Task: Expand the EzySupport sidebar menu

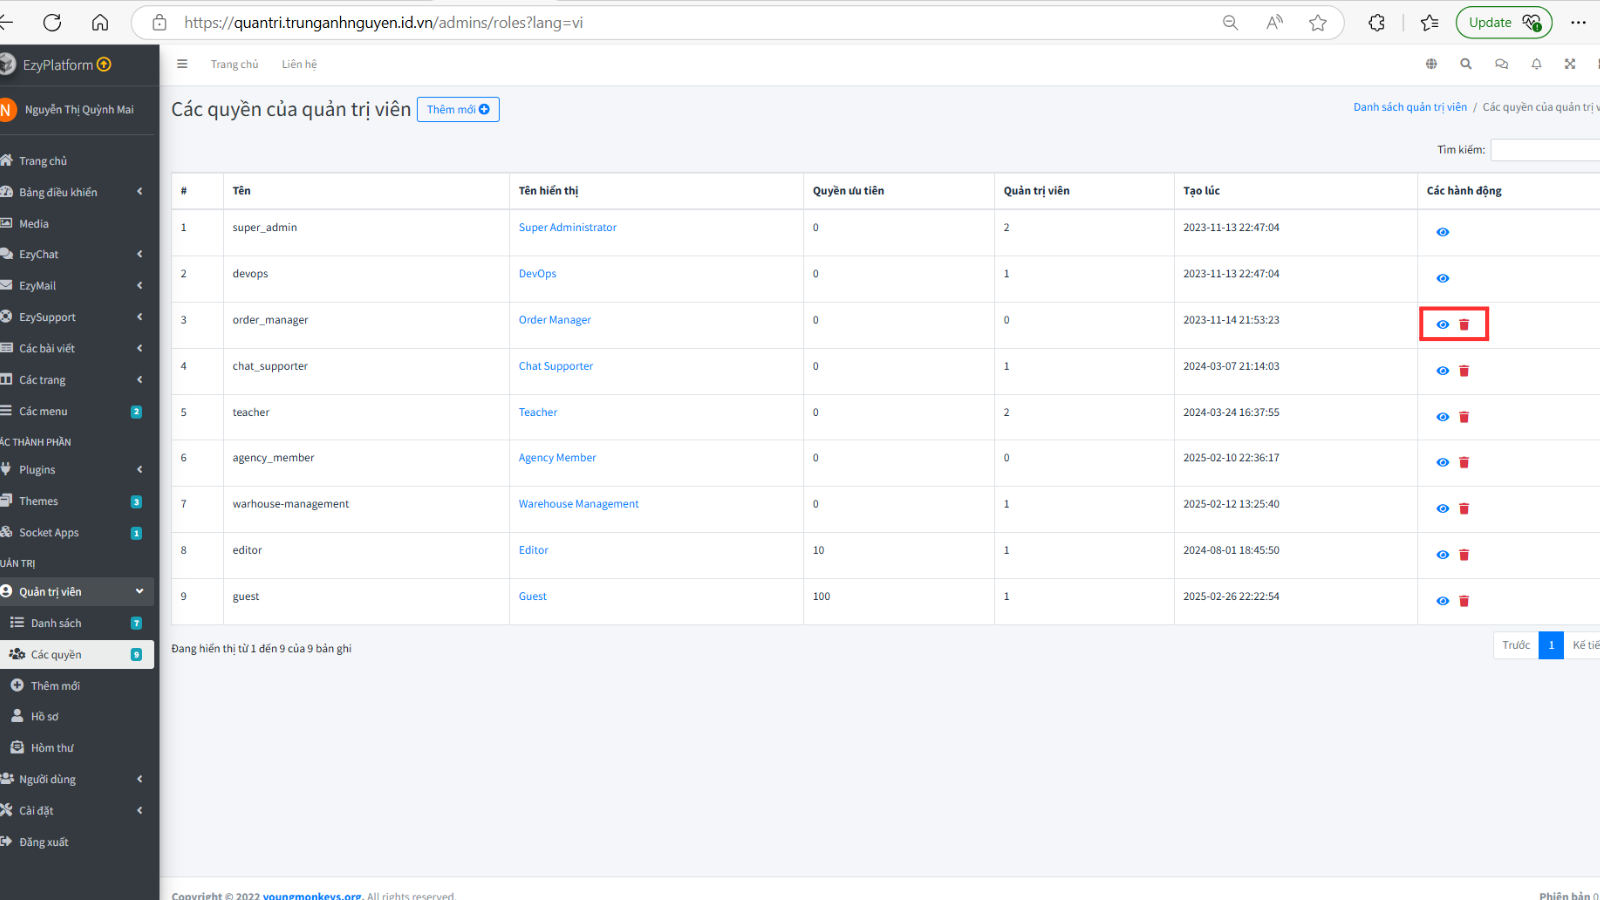Action: coord(77,317)
